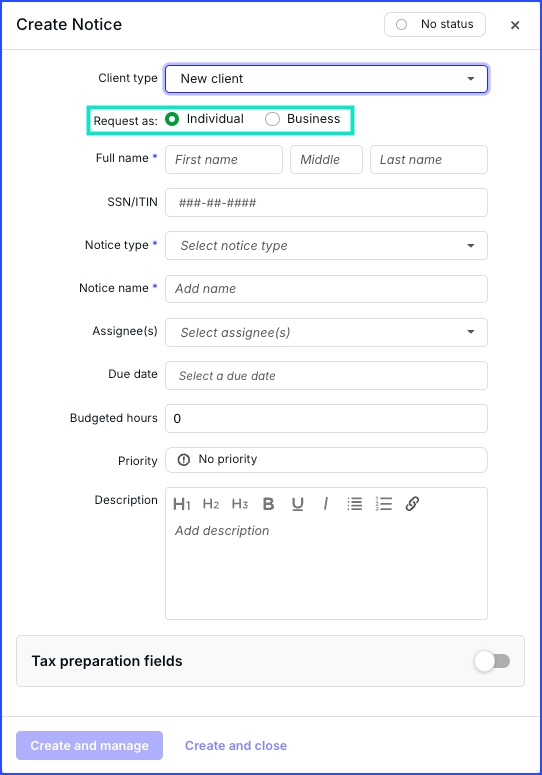Toggle italic in description toolbar

tap(325, 504)
